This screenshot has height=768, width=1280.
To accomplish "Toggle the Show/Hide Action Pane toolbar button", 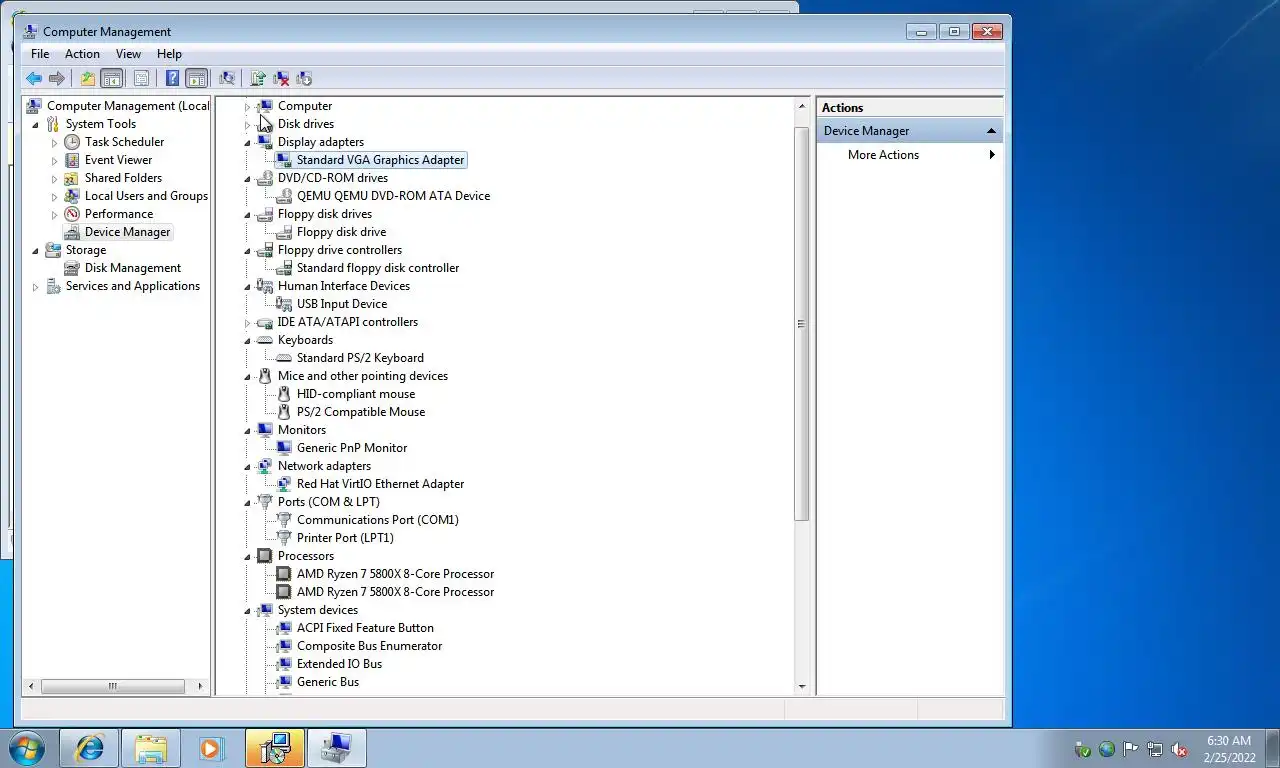I will pyautogui.click(x=197, y=78).
